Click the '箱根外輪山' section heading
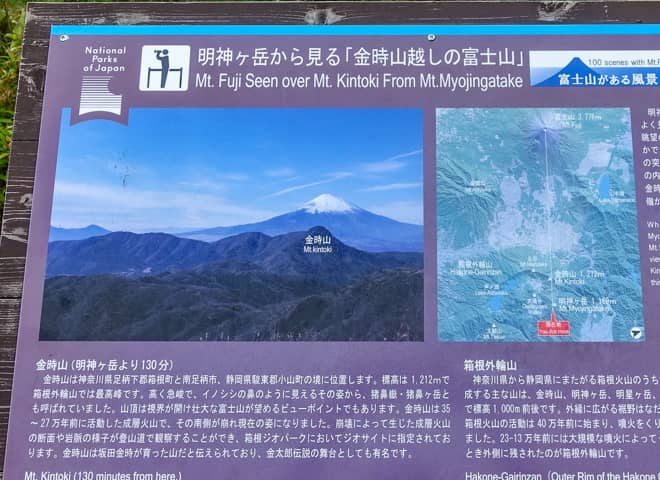660x480 pixels. pos(490,365)
